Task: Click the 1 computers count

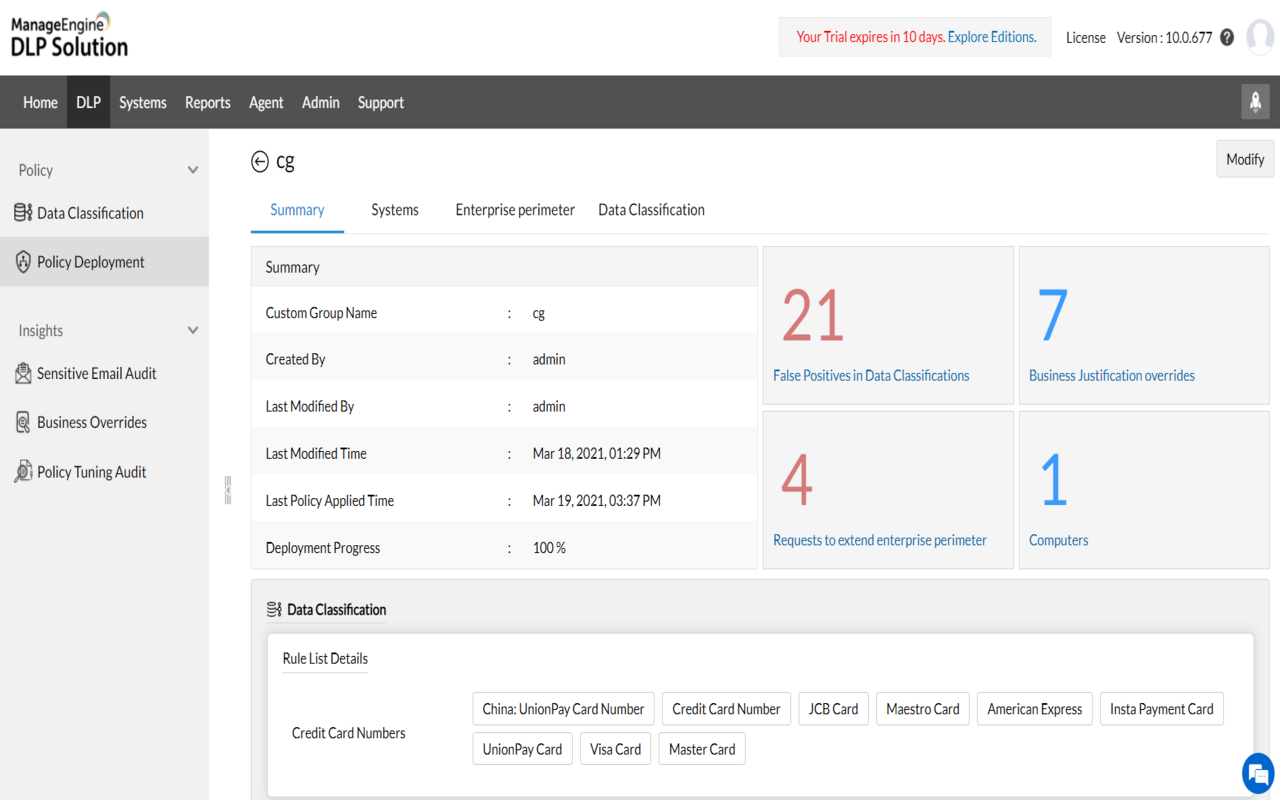Action: 1054,480
